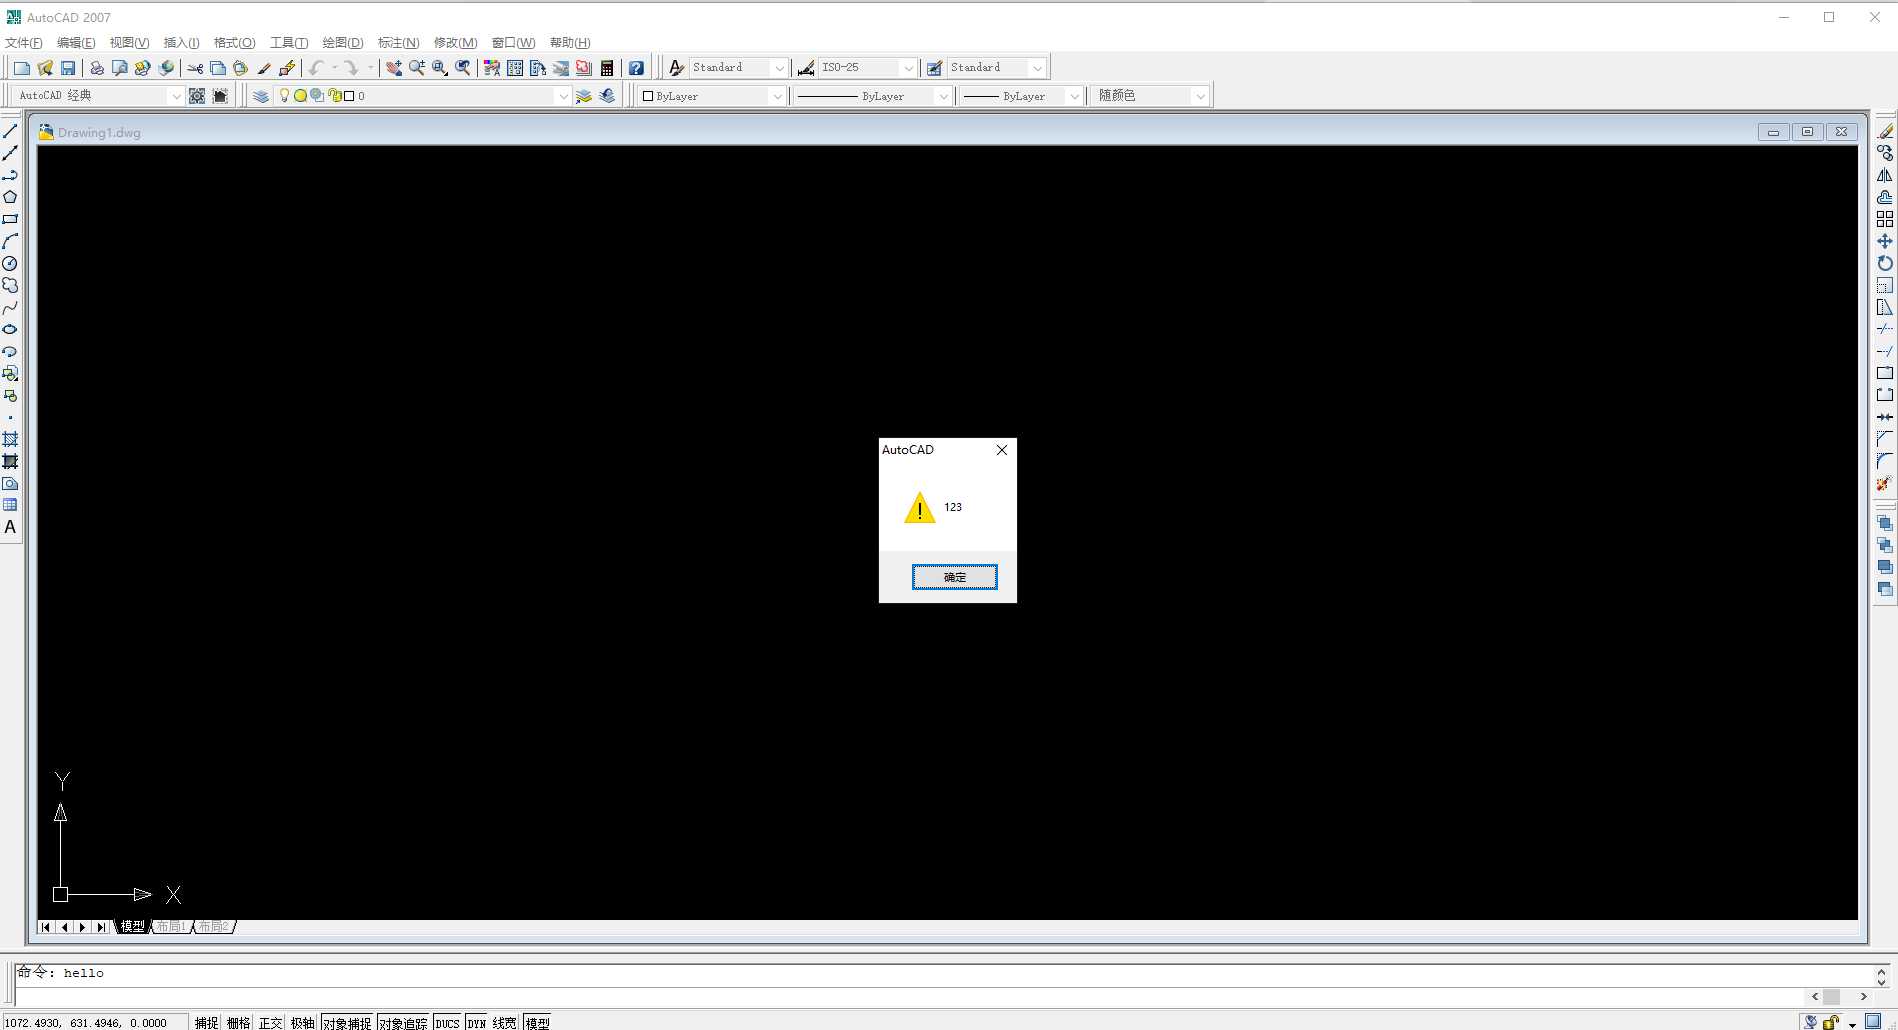1898x1030 pixels.
Task: Click the Erase tool in the modify toolbar
Action: [1885, 131]
